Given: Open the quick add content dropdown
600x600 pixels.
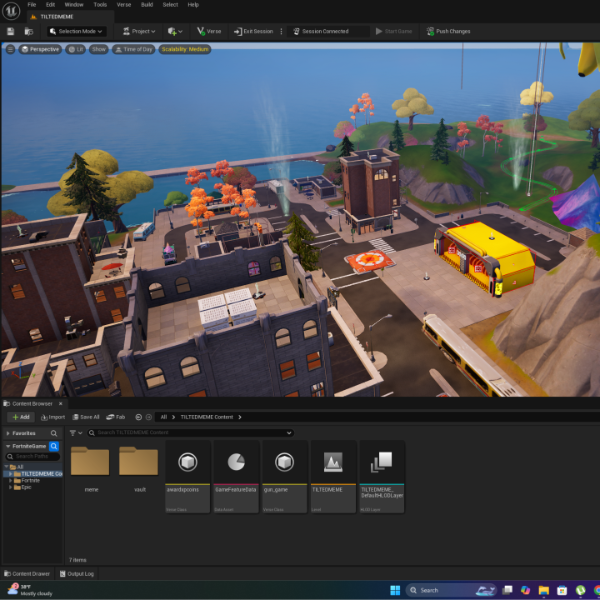Looking at the screenshot, I should 175,31.
